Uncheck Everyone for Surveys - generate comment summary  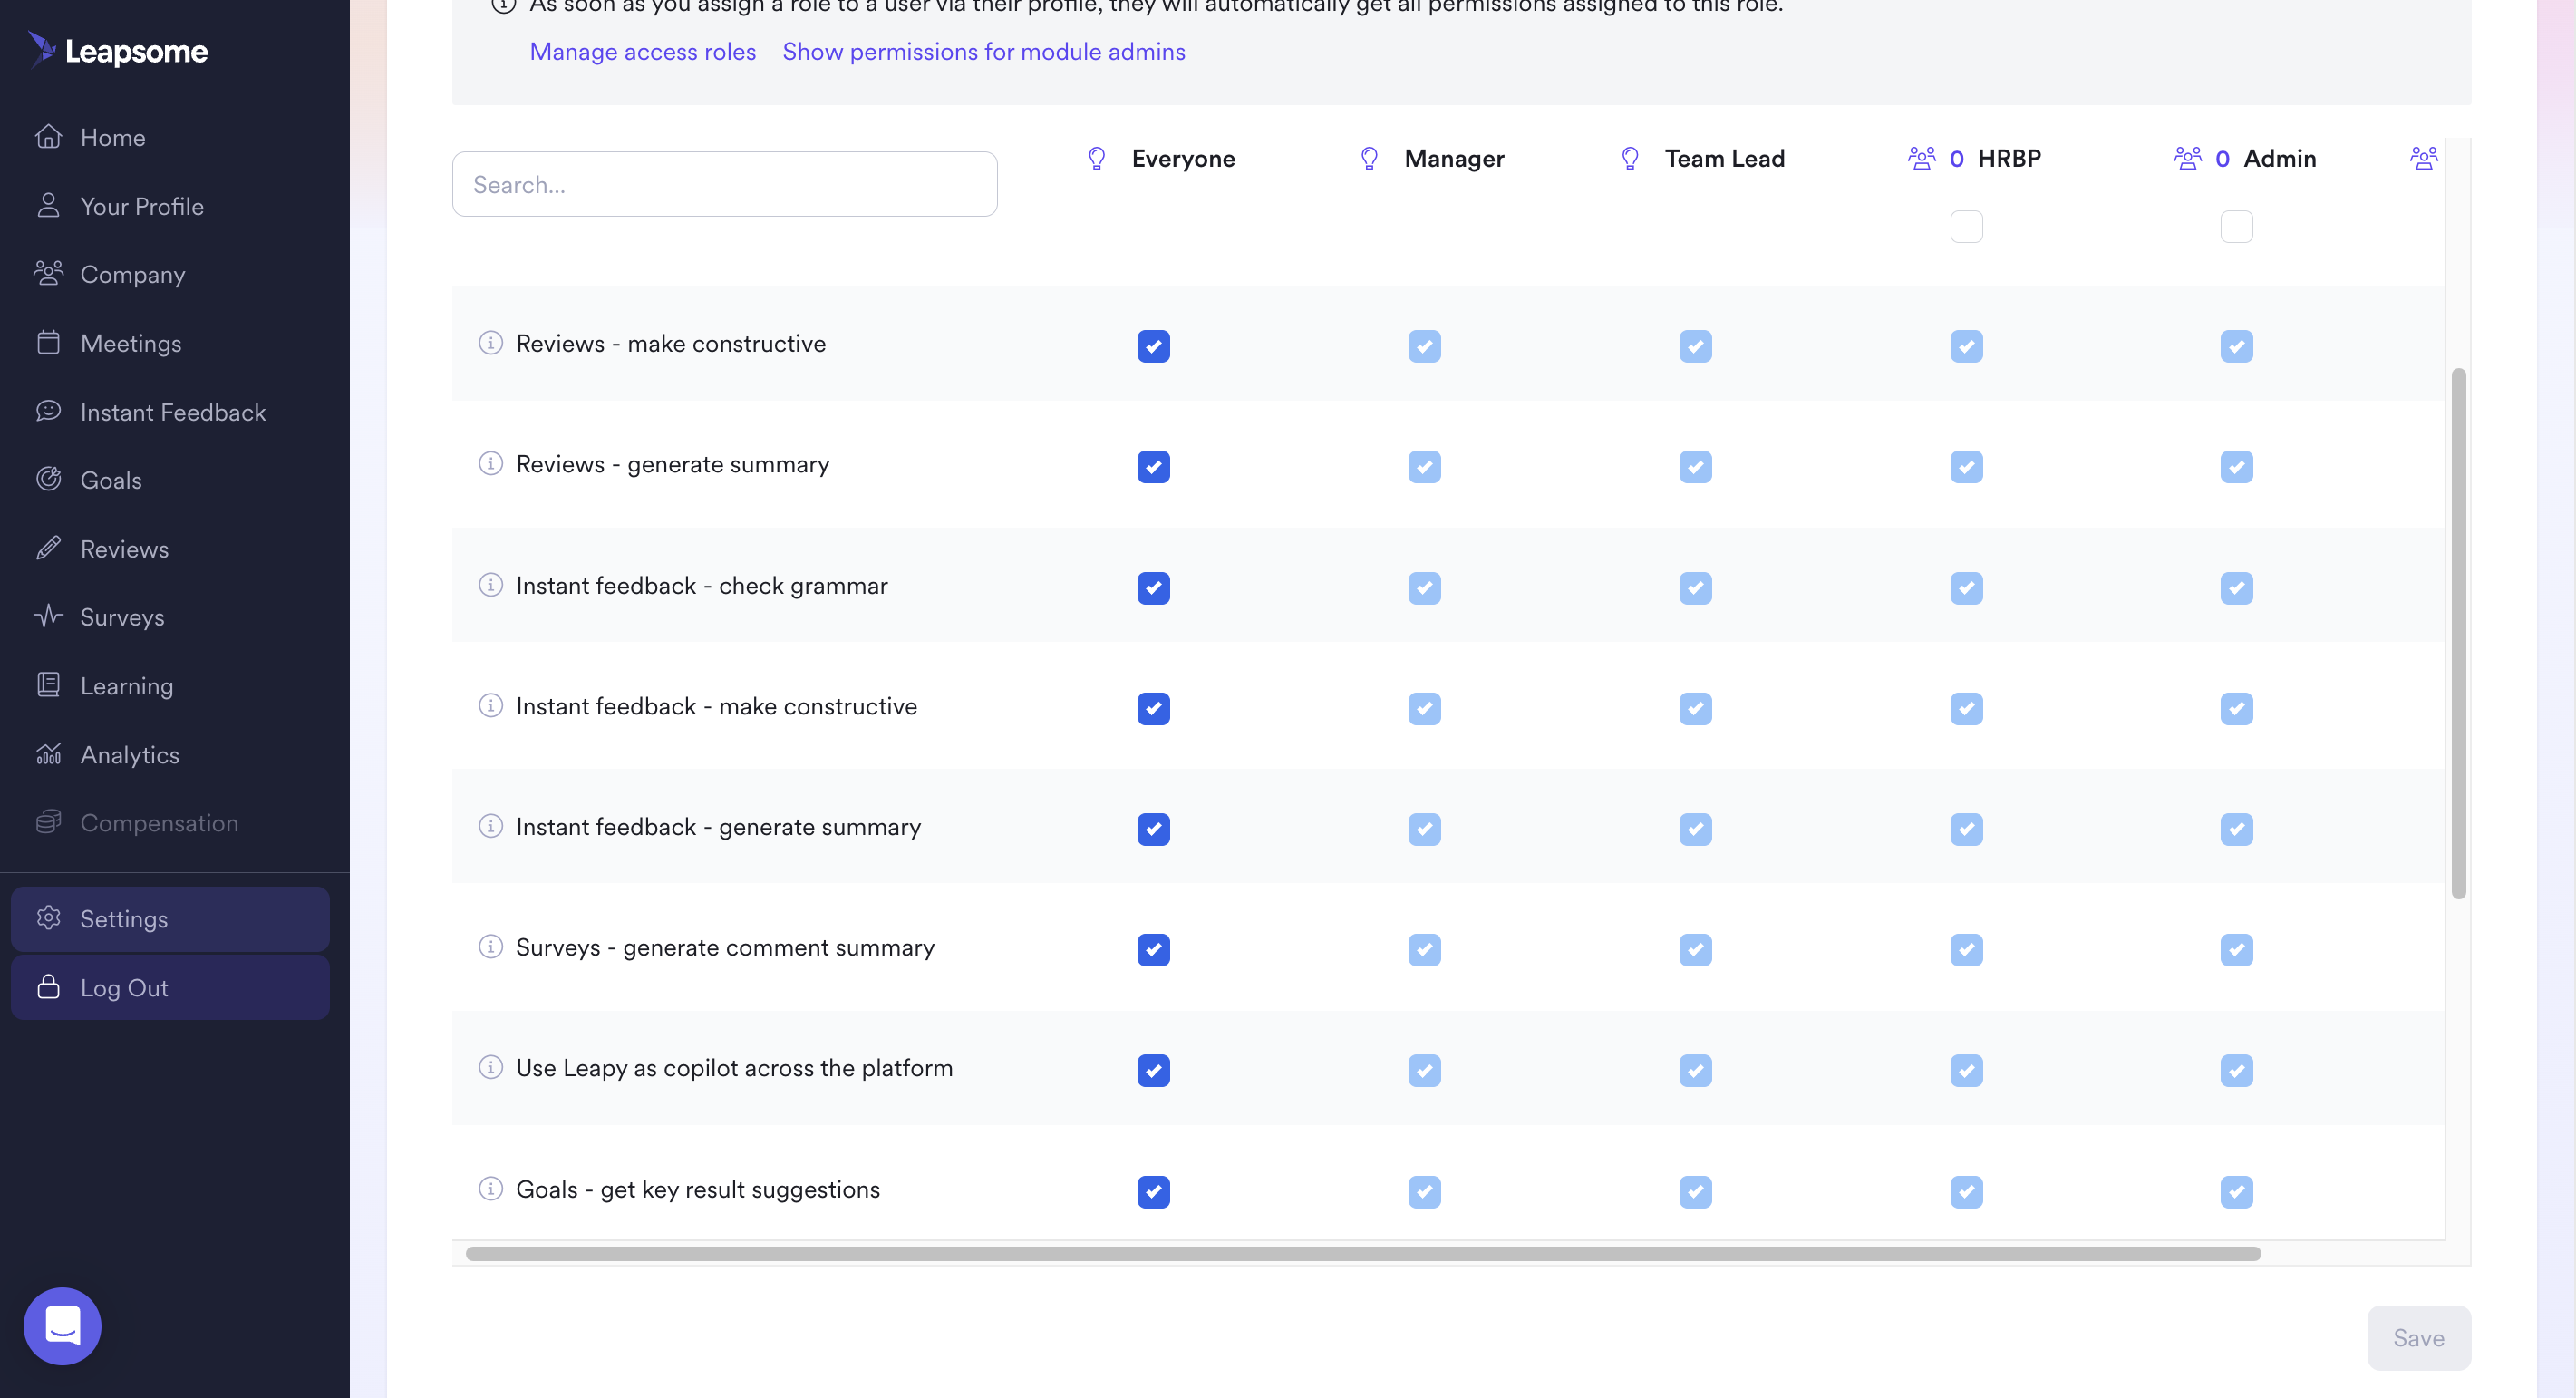click(1153, 950)
